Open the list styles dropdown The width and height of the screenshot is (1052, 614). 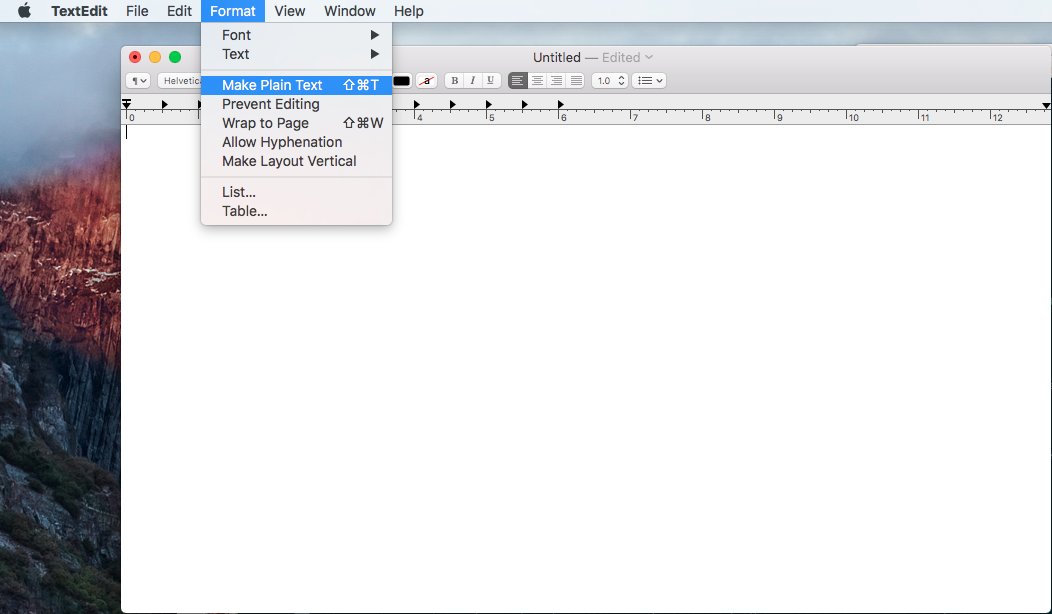tap(648, 81)
